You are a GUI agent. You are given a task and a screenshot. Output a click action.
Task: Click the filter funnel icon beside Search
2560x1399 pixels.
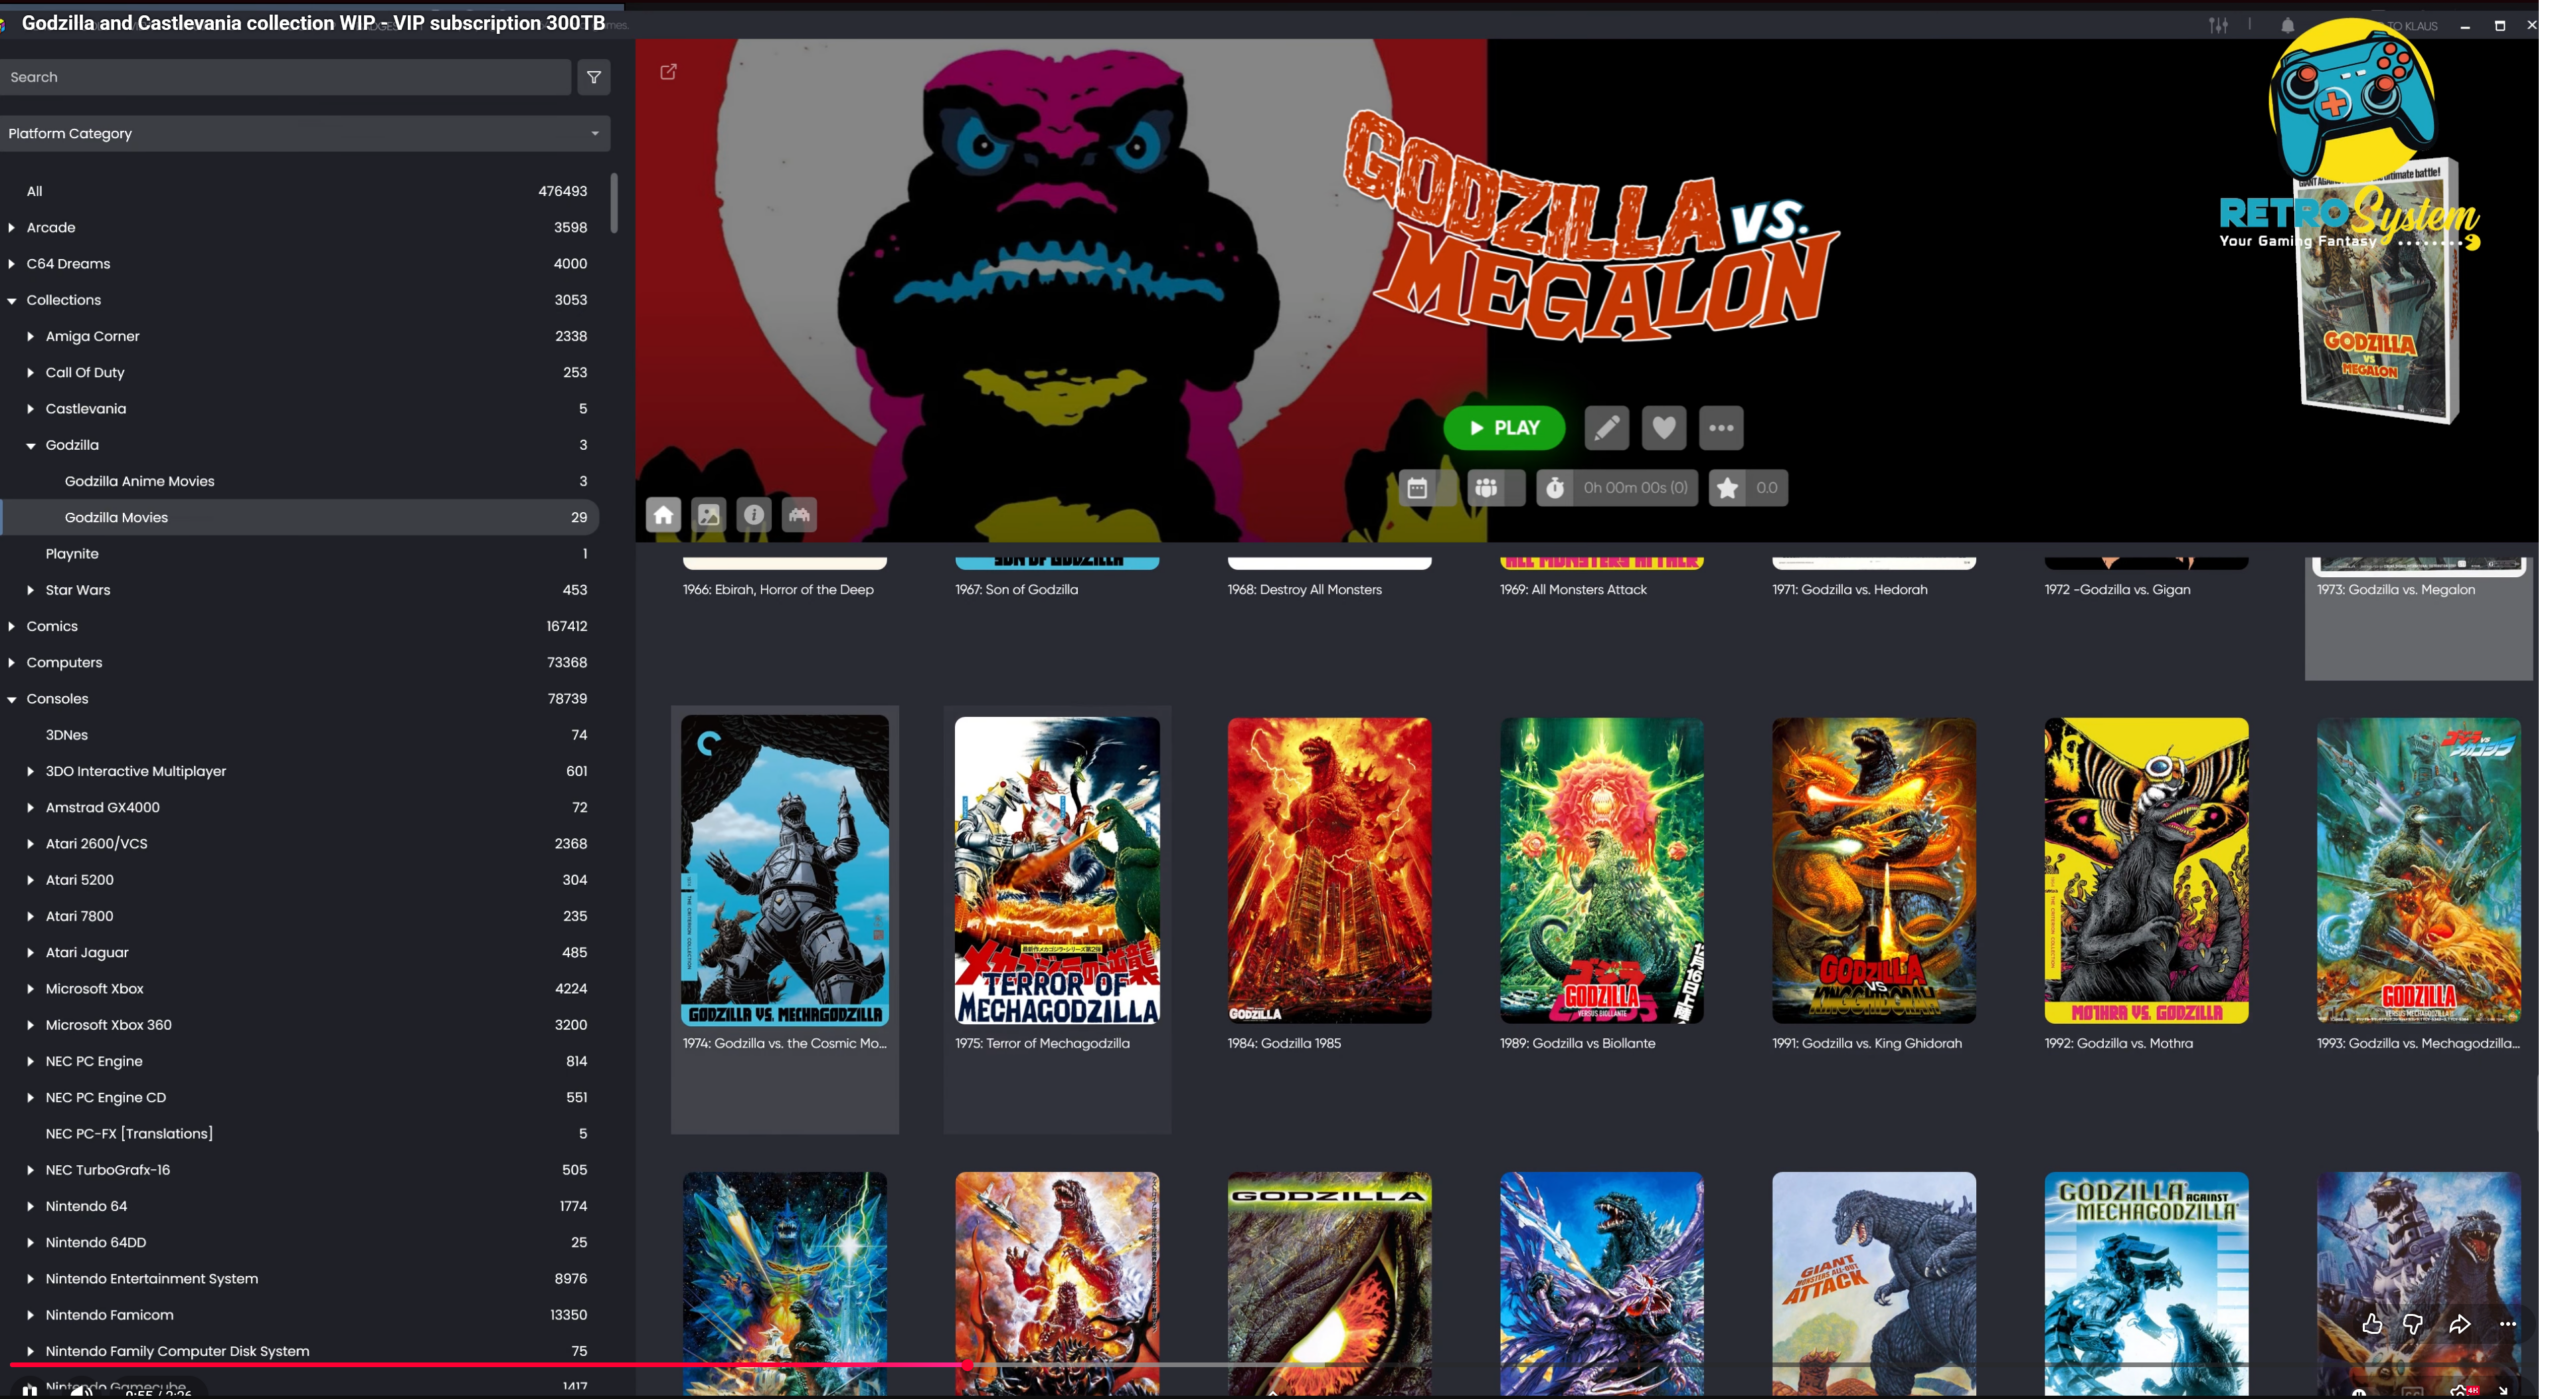pos(593,77)
